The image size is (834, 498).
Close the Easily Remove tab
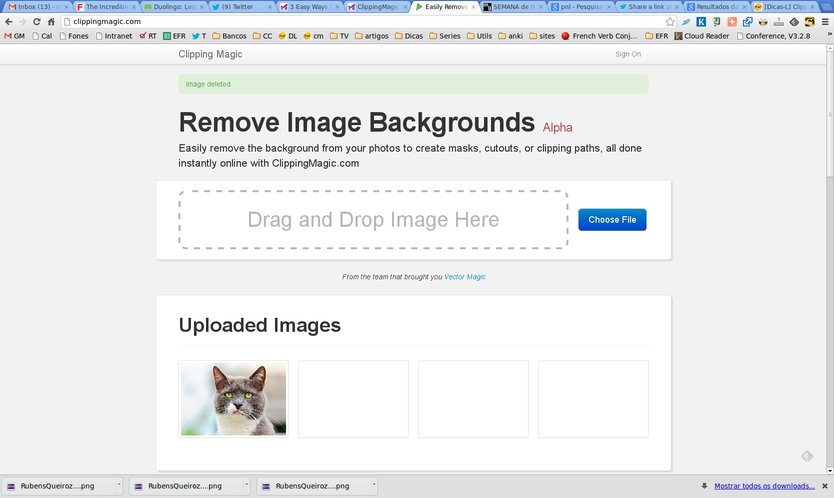473,7
